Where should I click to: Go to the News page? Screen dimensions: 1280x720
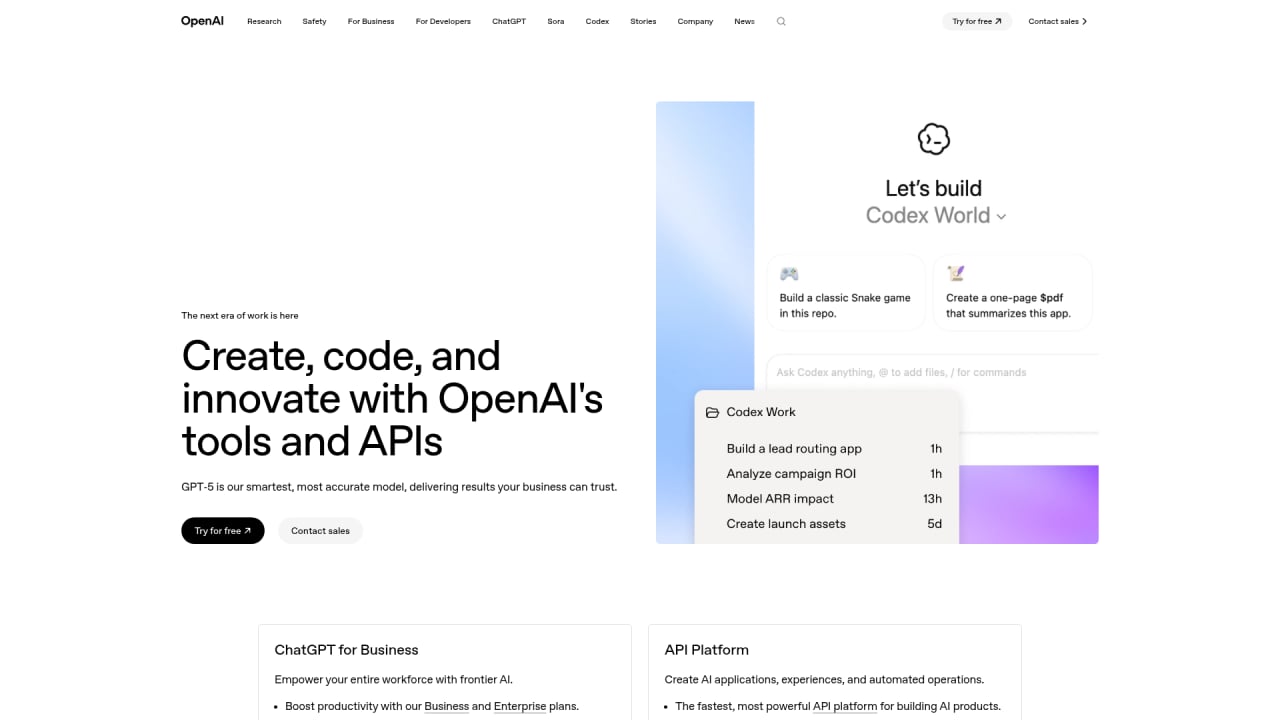tap(744, 21)
